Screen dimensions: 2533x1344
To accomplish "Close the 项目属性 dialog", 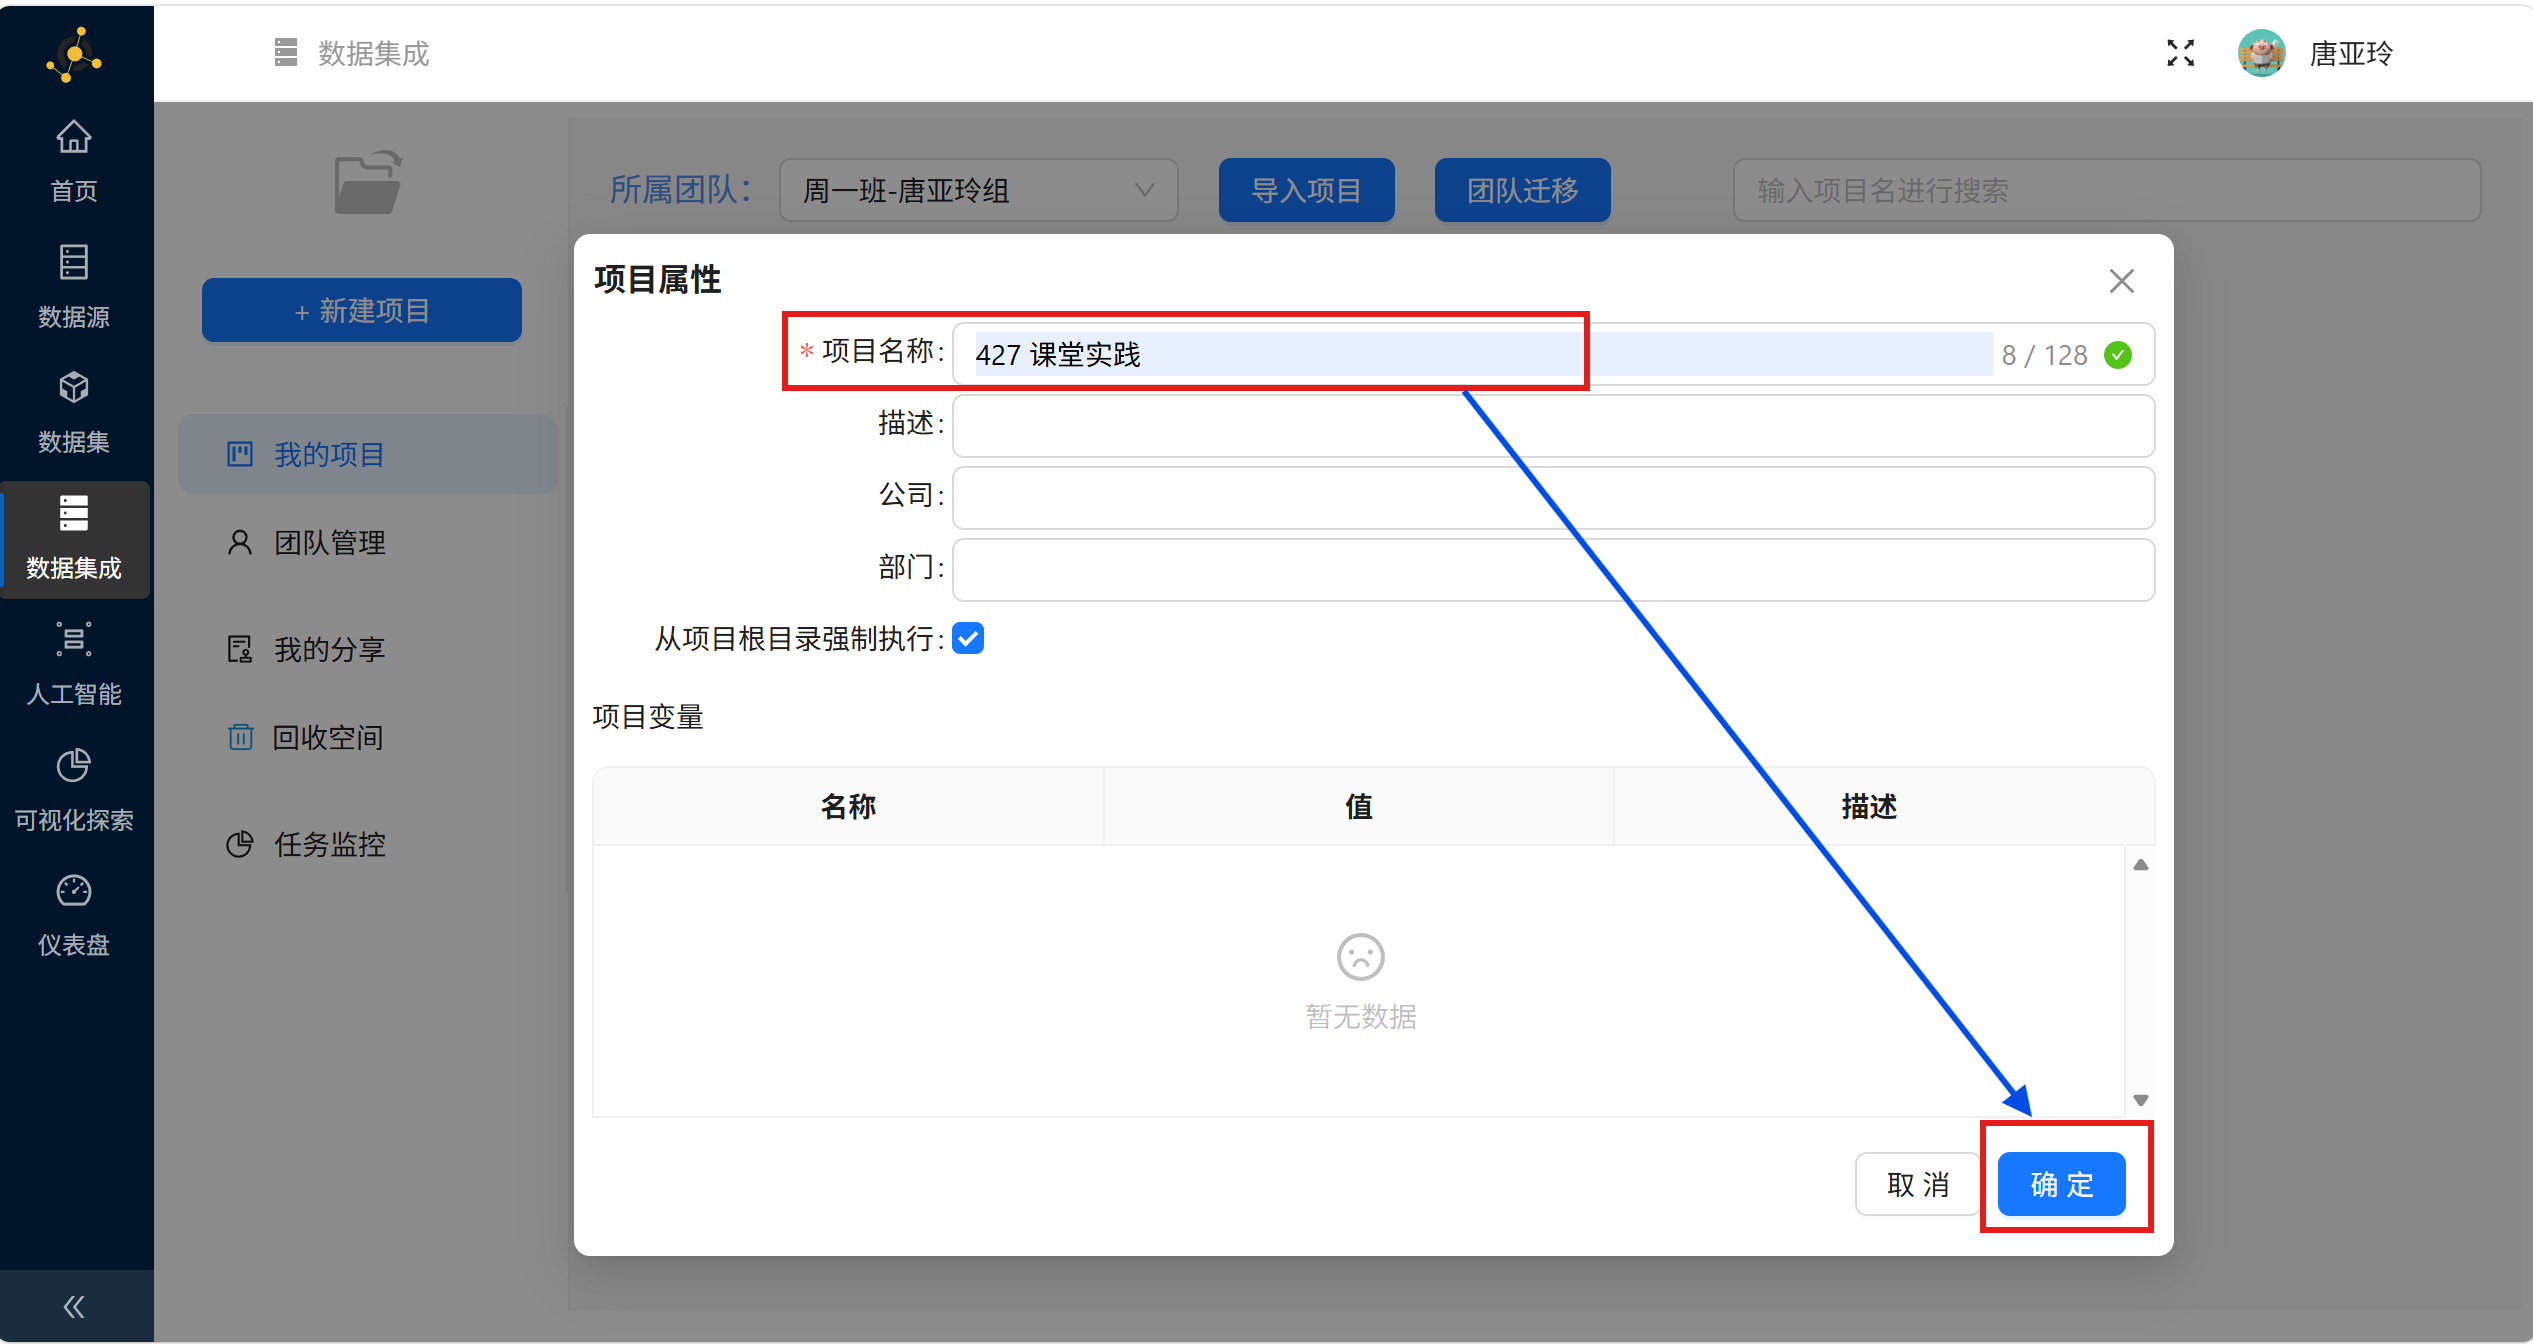I will (x=2121, y=281).
